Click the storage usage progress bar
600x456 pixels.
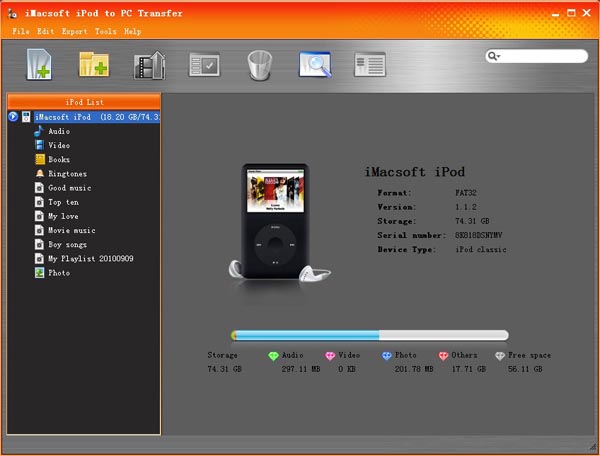point(370,335)
